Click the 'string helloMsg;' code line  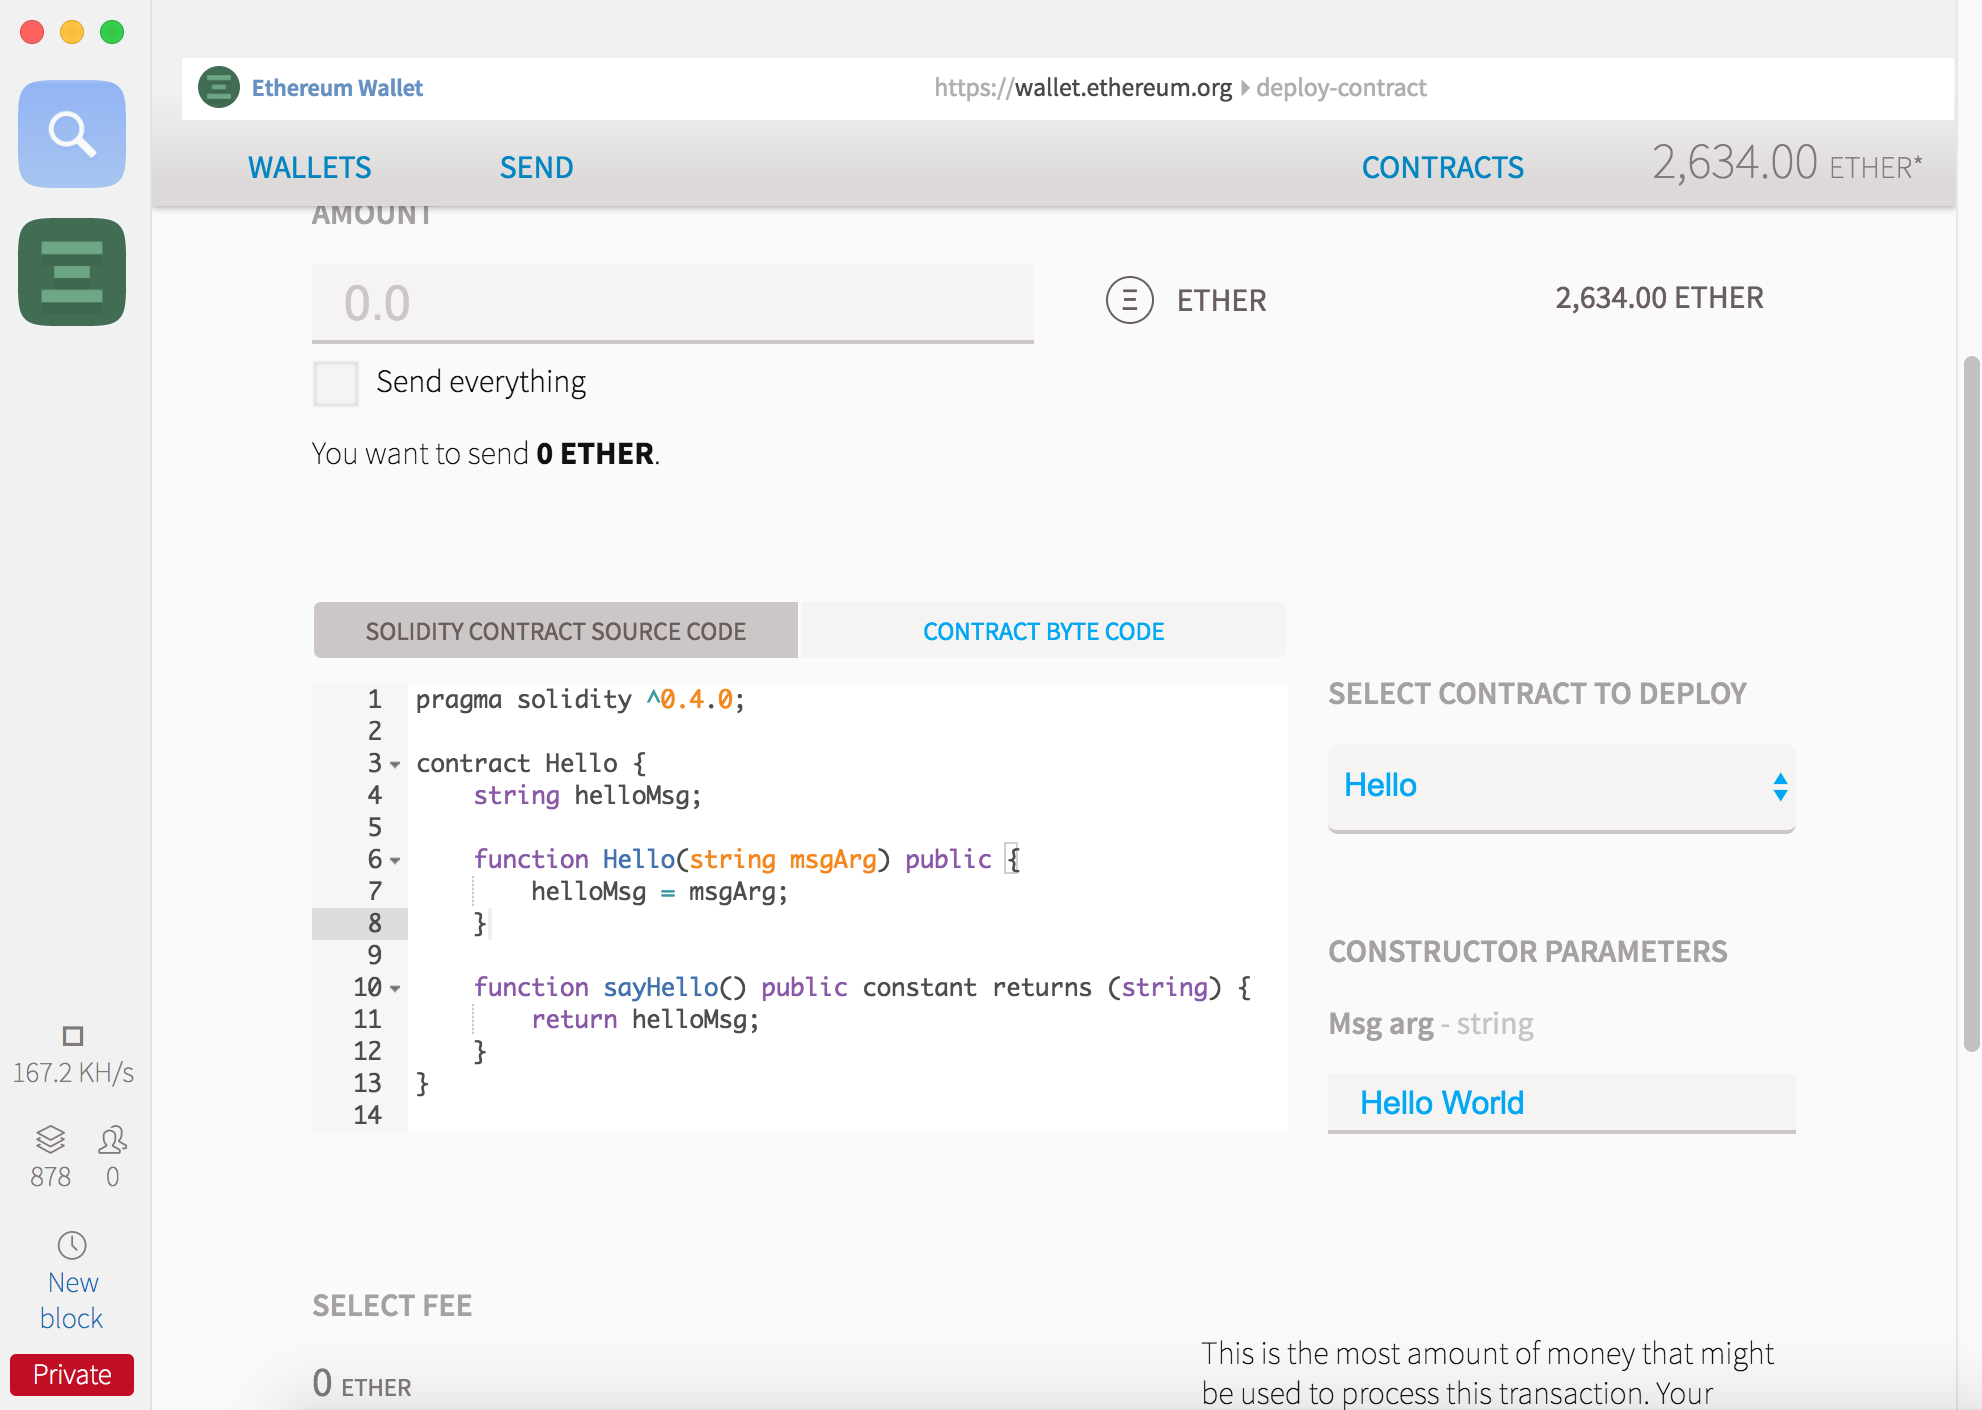pyautogui.click(x=588, y=796)
